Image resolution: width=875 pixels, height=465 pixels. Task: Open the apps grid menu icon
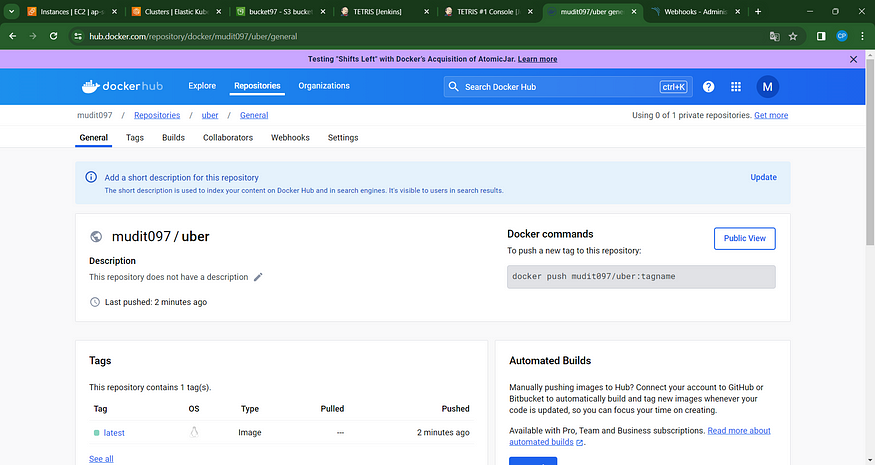[736, 87]
